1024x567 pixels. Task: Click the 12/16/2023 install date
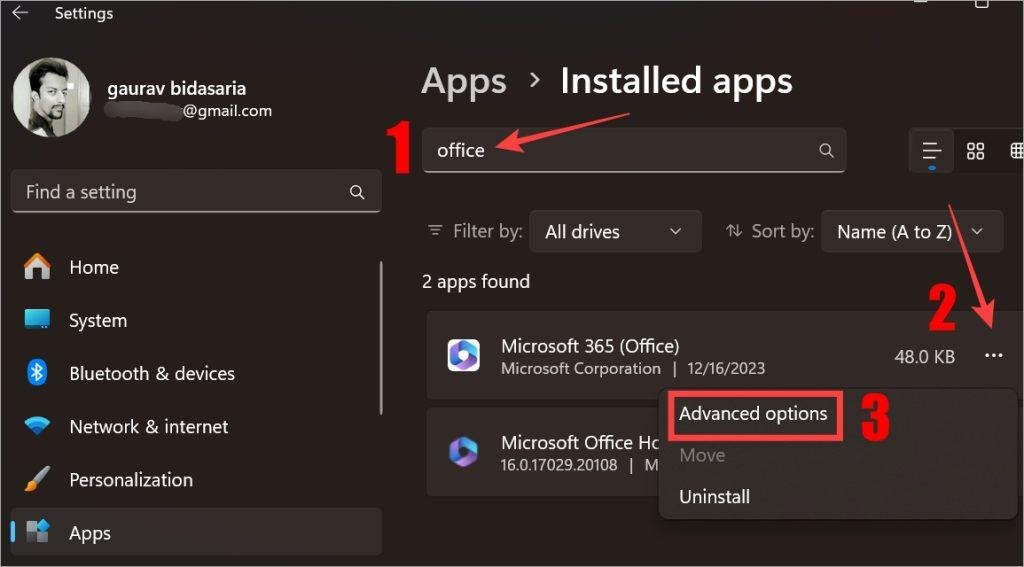726,368
